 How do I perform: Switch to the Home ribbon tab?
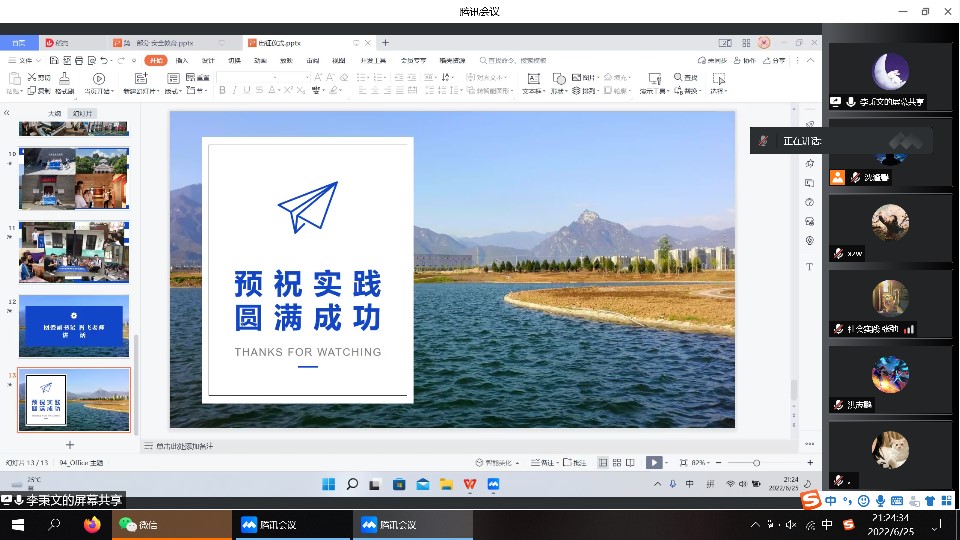tap(155, 61)
